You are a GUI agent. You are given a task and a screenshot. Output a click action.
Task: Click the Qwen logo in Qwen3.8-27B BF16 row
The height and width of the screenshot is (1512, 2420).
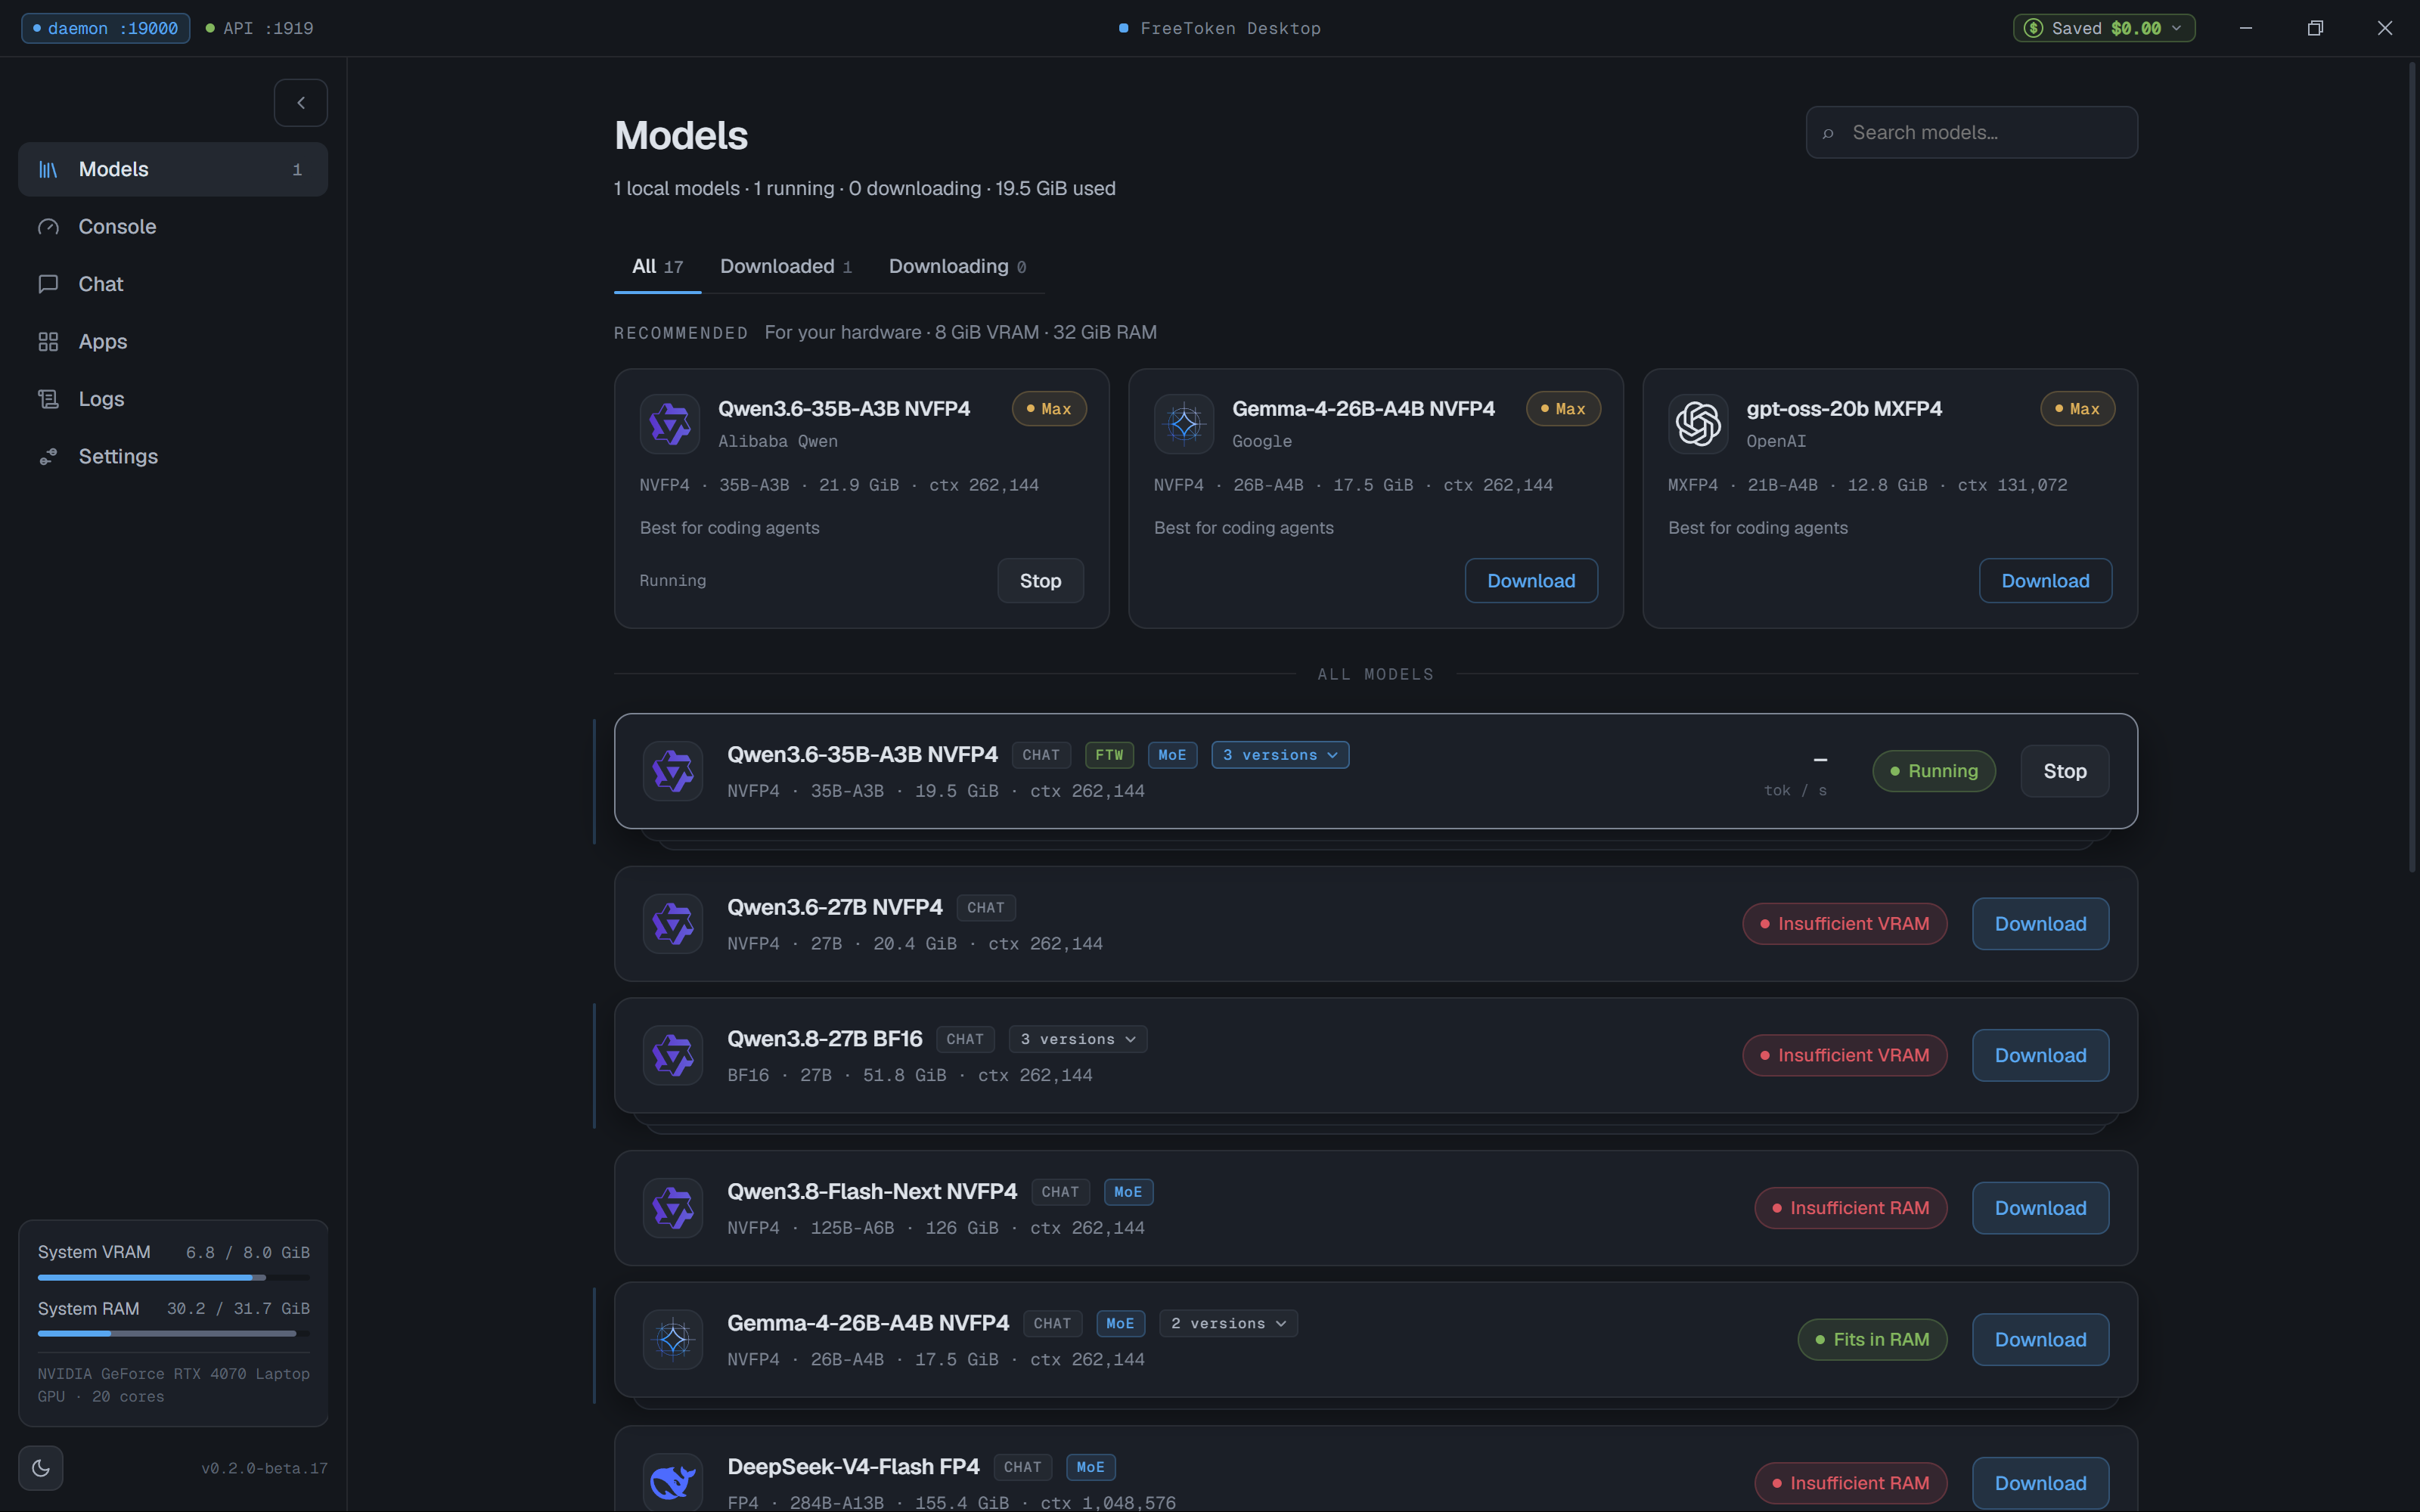tap(673, 1055)
